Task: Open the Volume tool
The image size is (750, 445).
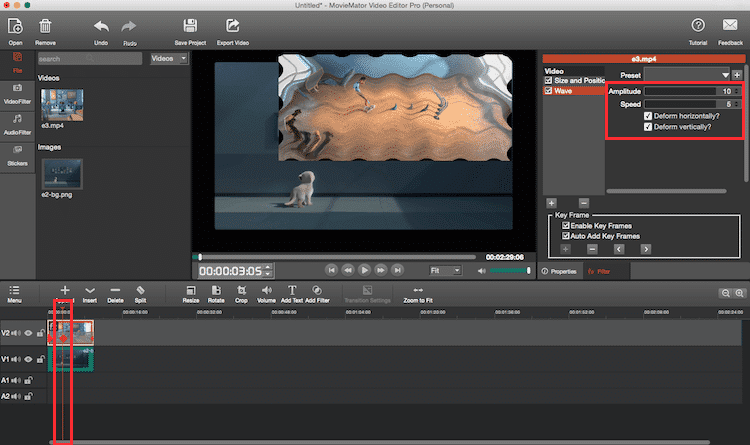Action: tap(266, 290)
